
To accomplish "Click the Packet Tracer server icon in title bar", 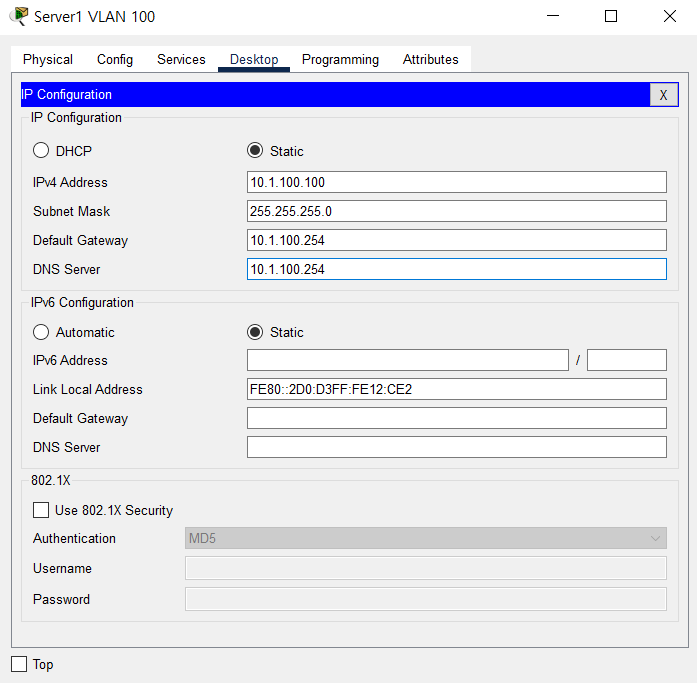I will point(19,16).
